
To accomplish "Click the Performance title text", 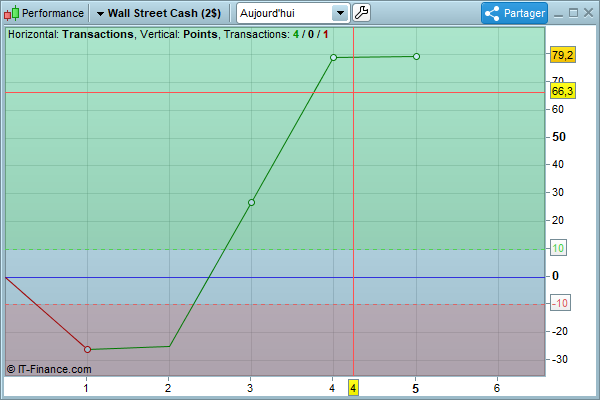I will pyautogui.click(x=53, y=13).
